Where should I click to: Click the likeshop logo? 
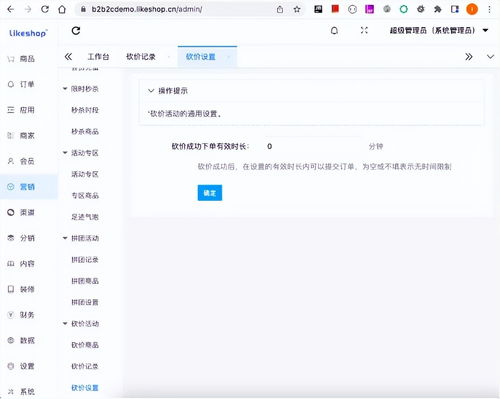coord(28,33)
